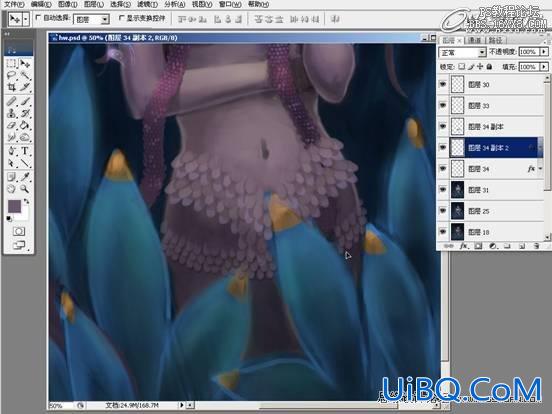Select the Paint Bucket tool
The width and height of the screenshot is (552, 414).
pos(25,125)
